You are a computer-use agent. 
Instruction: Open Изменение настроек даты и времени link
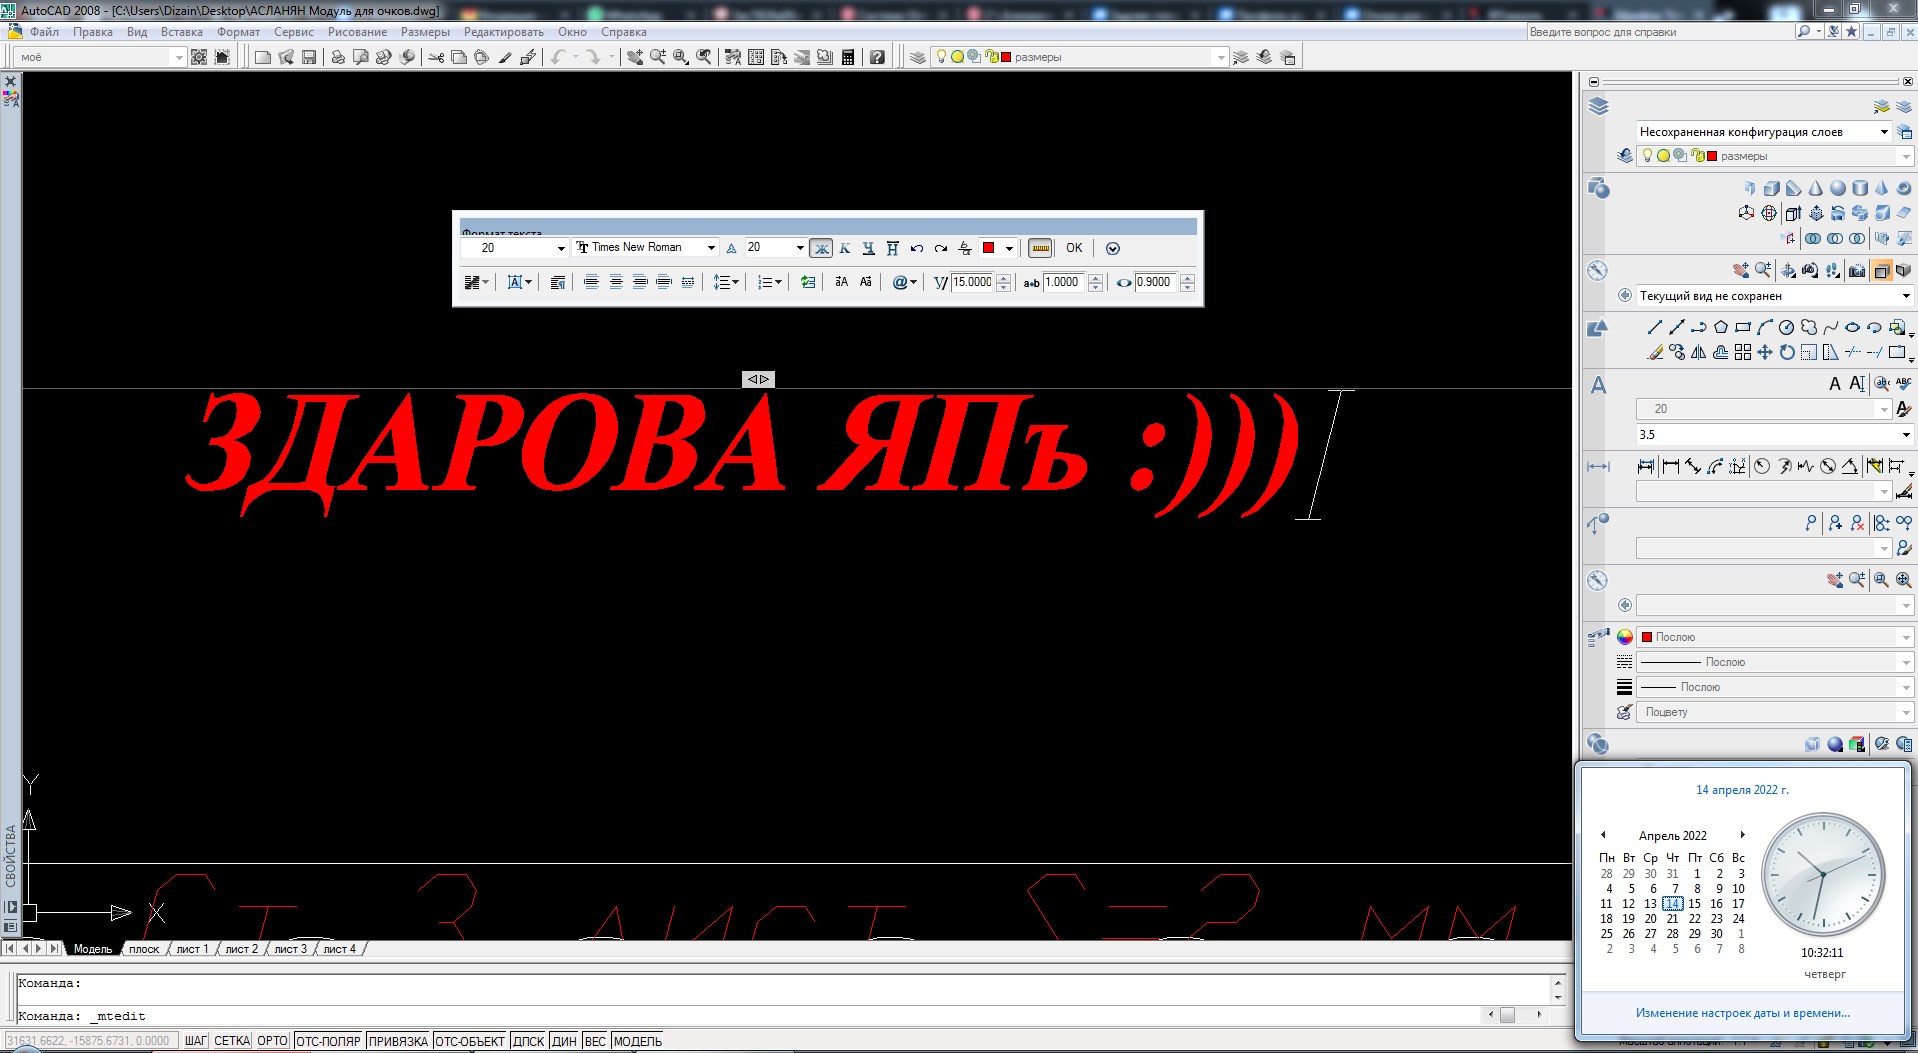(x=1742, y=1013)
